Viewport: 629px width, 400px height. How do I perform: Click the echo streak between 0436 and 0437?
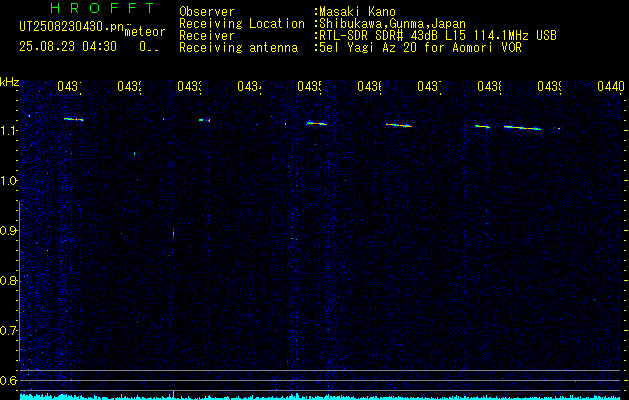(x=399, y=125)
